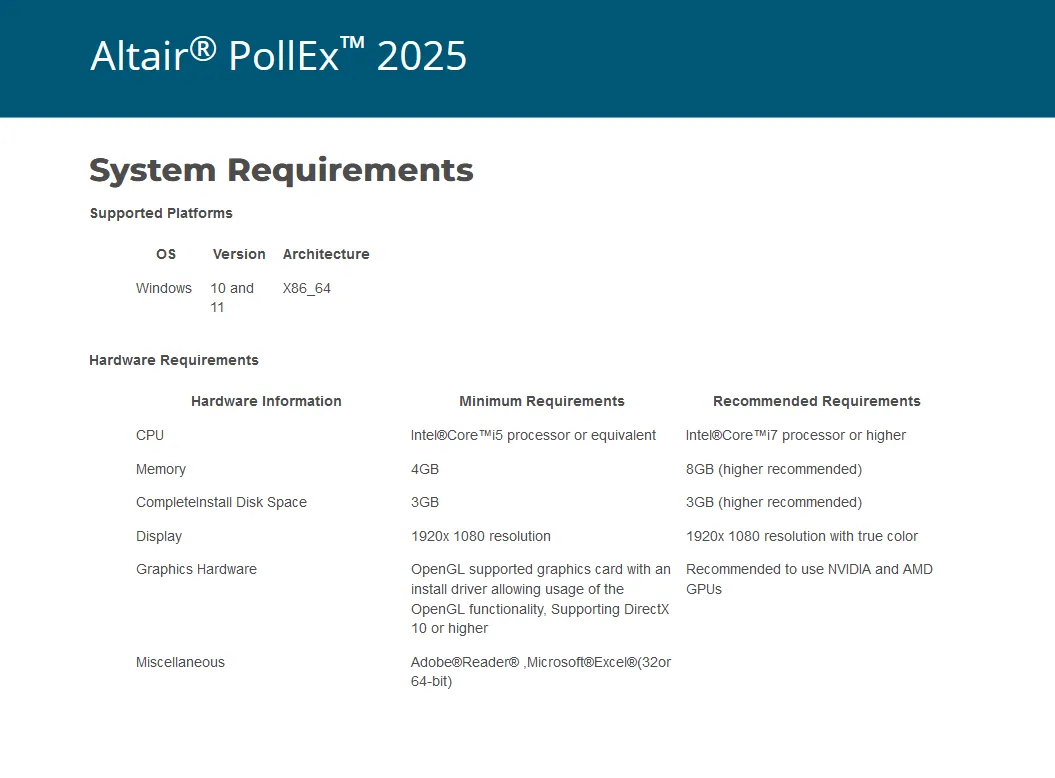
Task: Select the Windows cell
Action: [163, 288]
